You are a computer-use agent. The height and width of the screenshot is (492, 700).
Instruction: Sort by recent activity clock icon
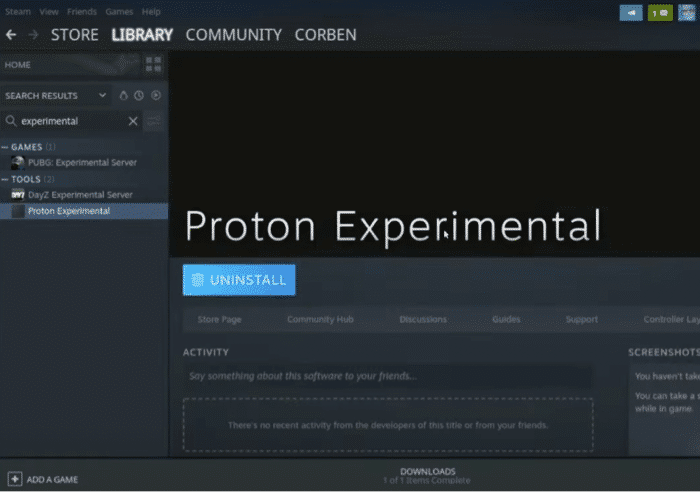pos(139,95)
